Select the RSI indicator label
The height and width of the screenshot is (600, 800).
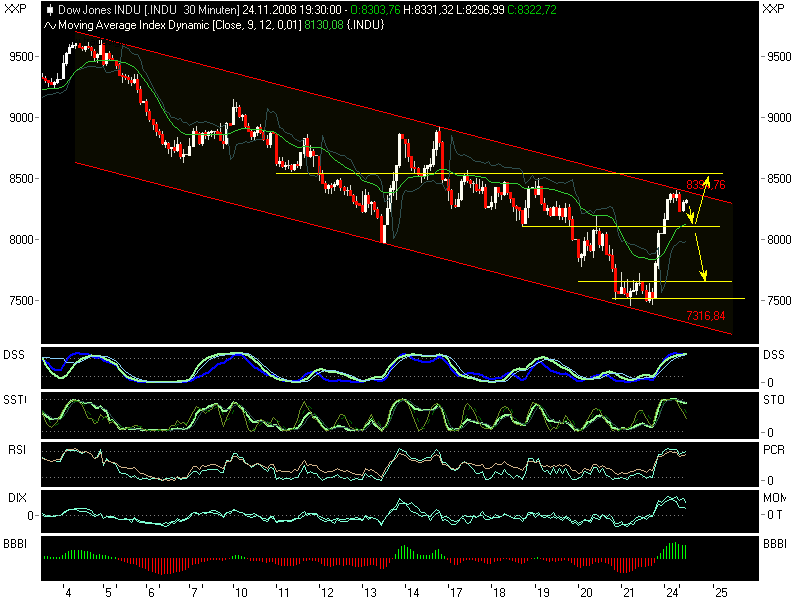coord(17,449)
